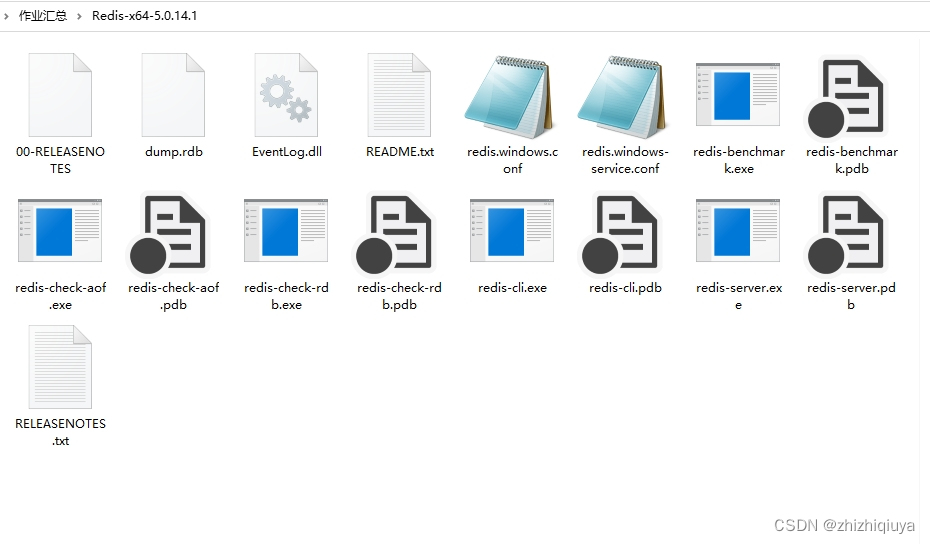Click the "redis-benchmark.pdb" file name label
930x544 pixels.
tap(852, 160)
